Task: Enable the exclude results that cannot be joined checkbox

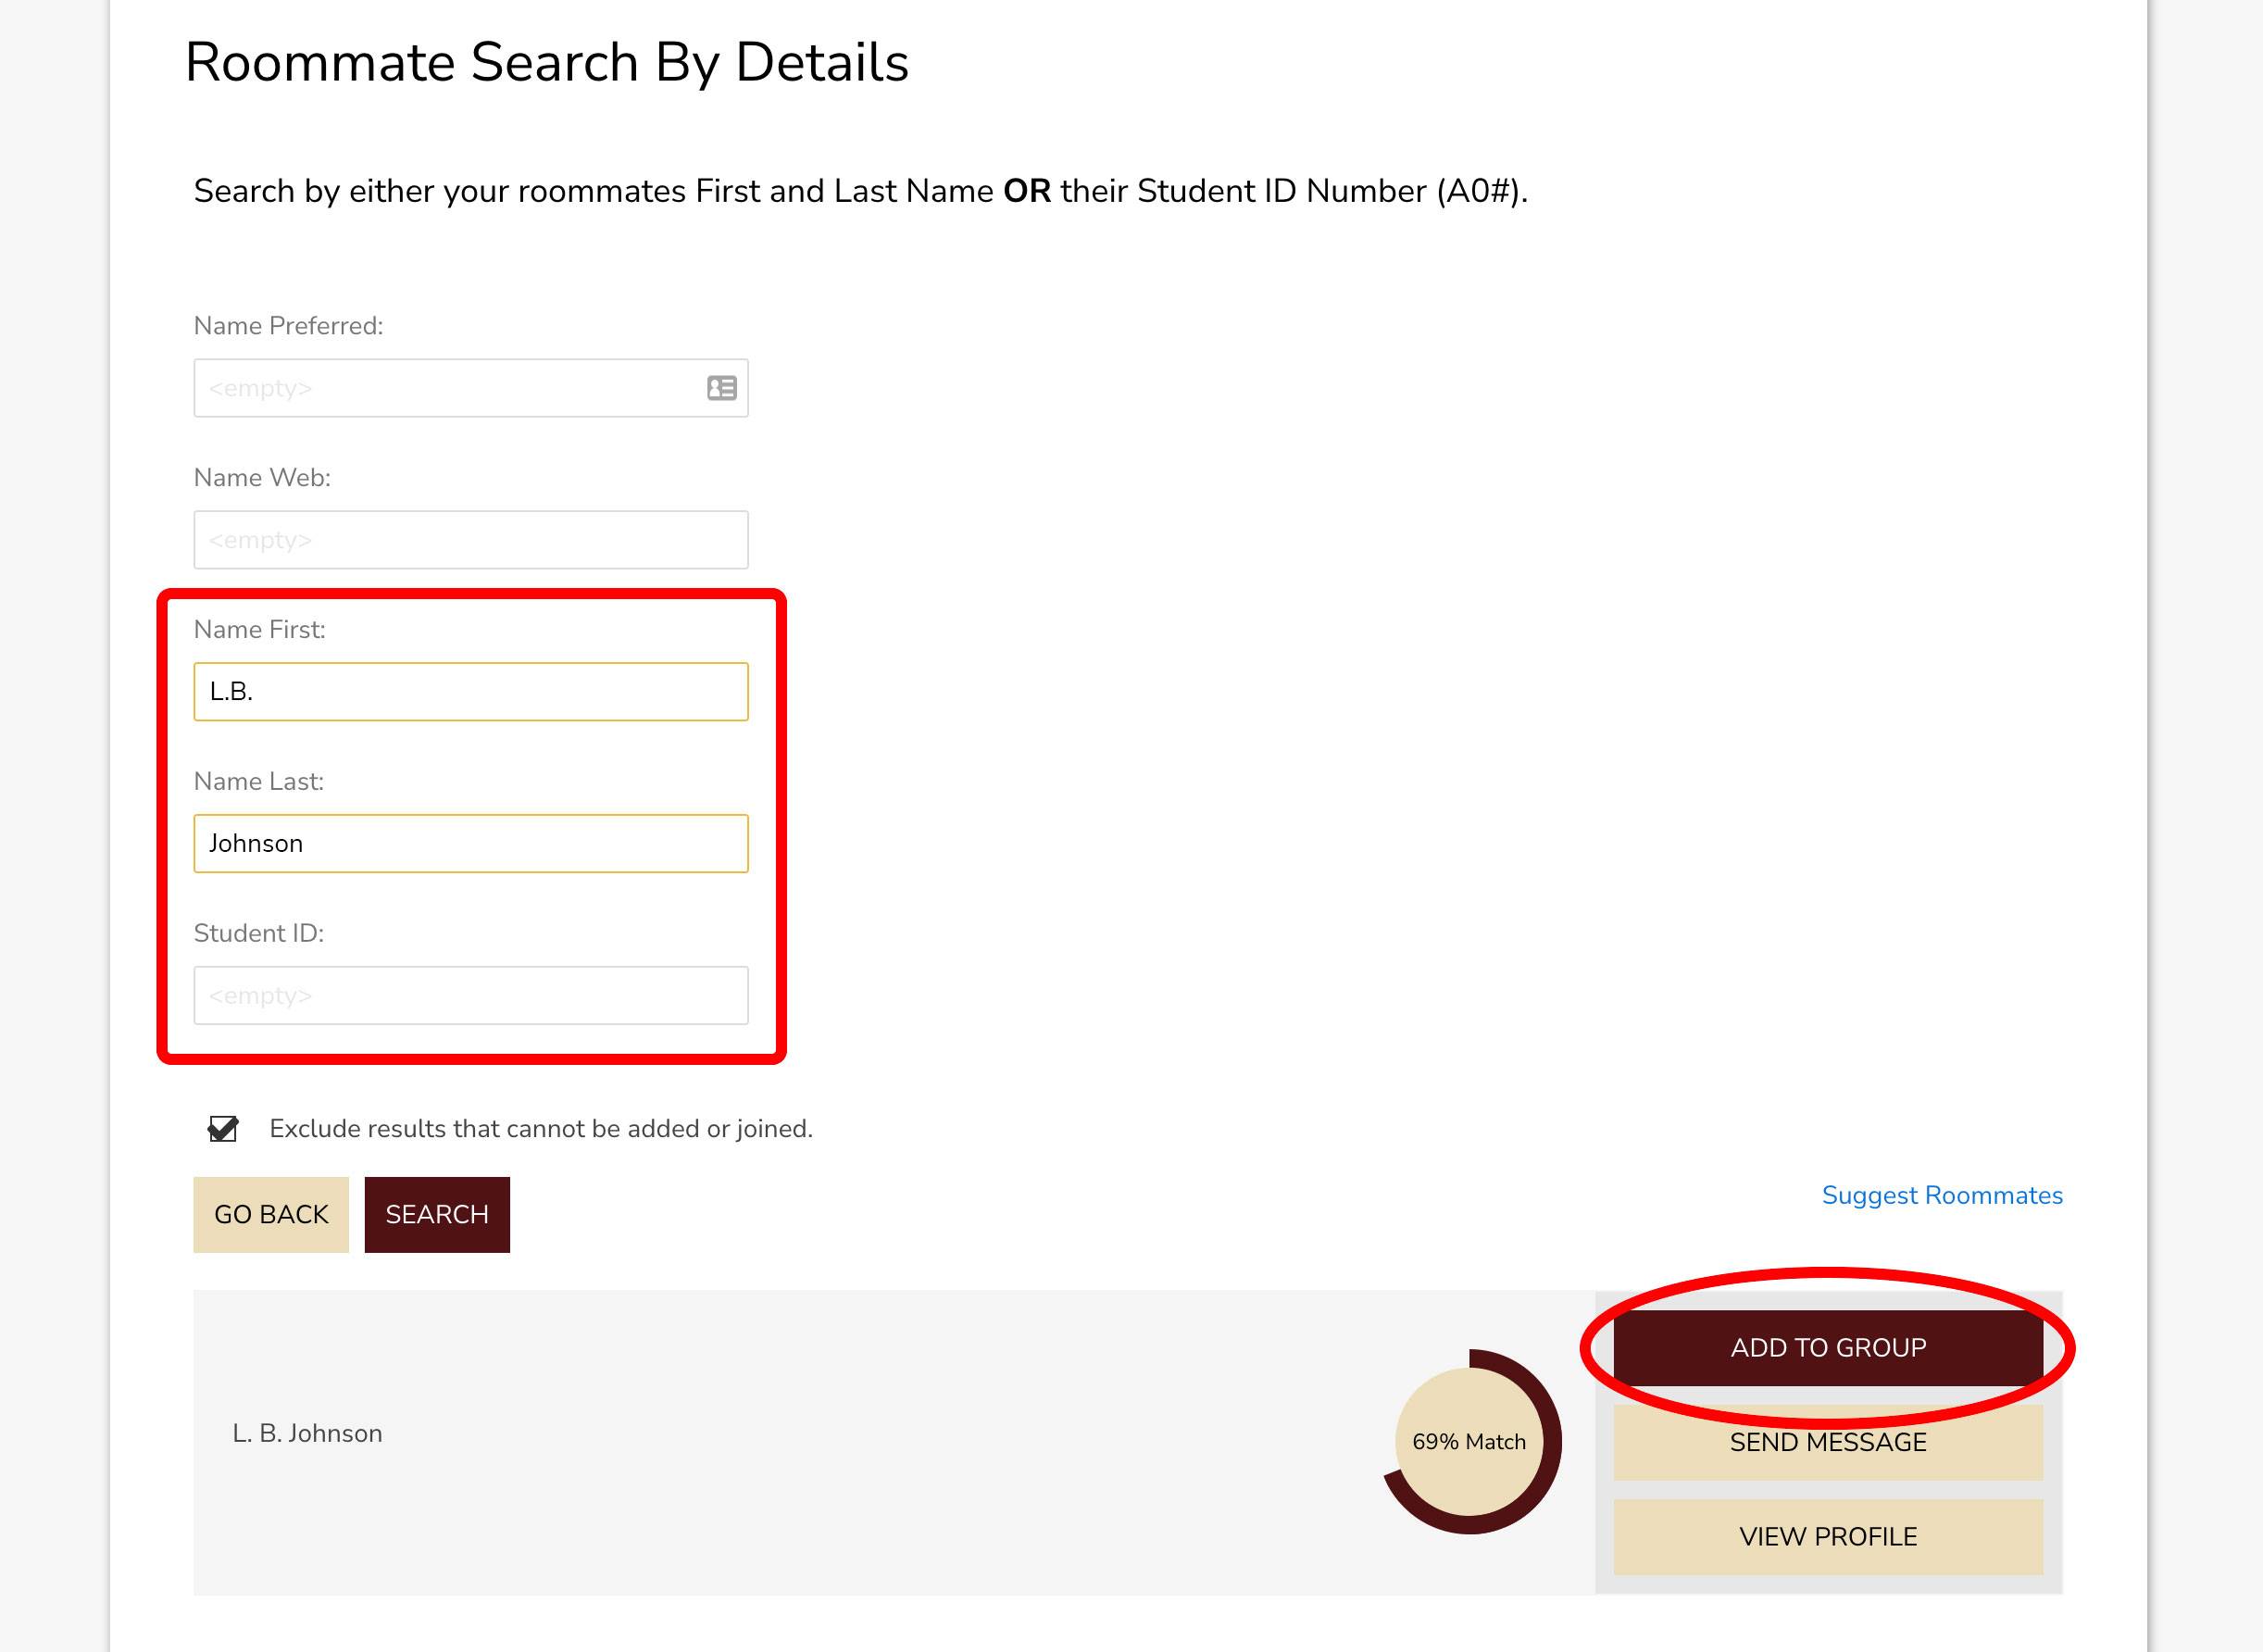Action: [225, 1128]
